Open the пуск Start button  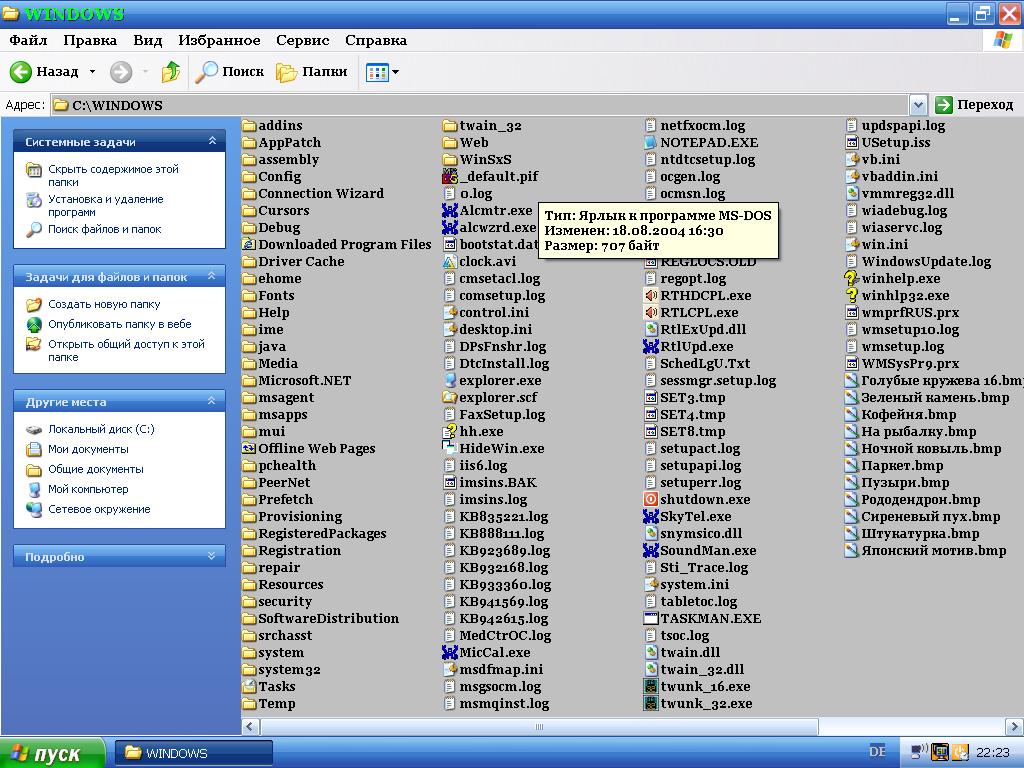51,753
